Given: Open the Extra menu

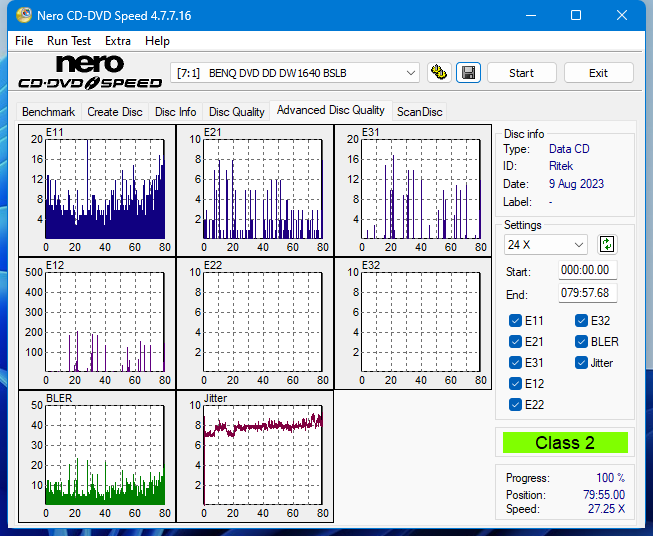Looking at the screenshot, I should (x=118, y=41).
